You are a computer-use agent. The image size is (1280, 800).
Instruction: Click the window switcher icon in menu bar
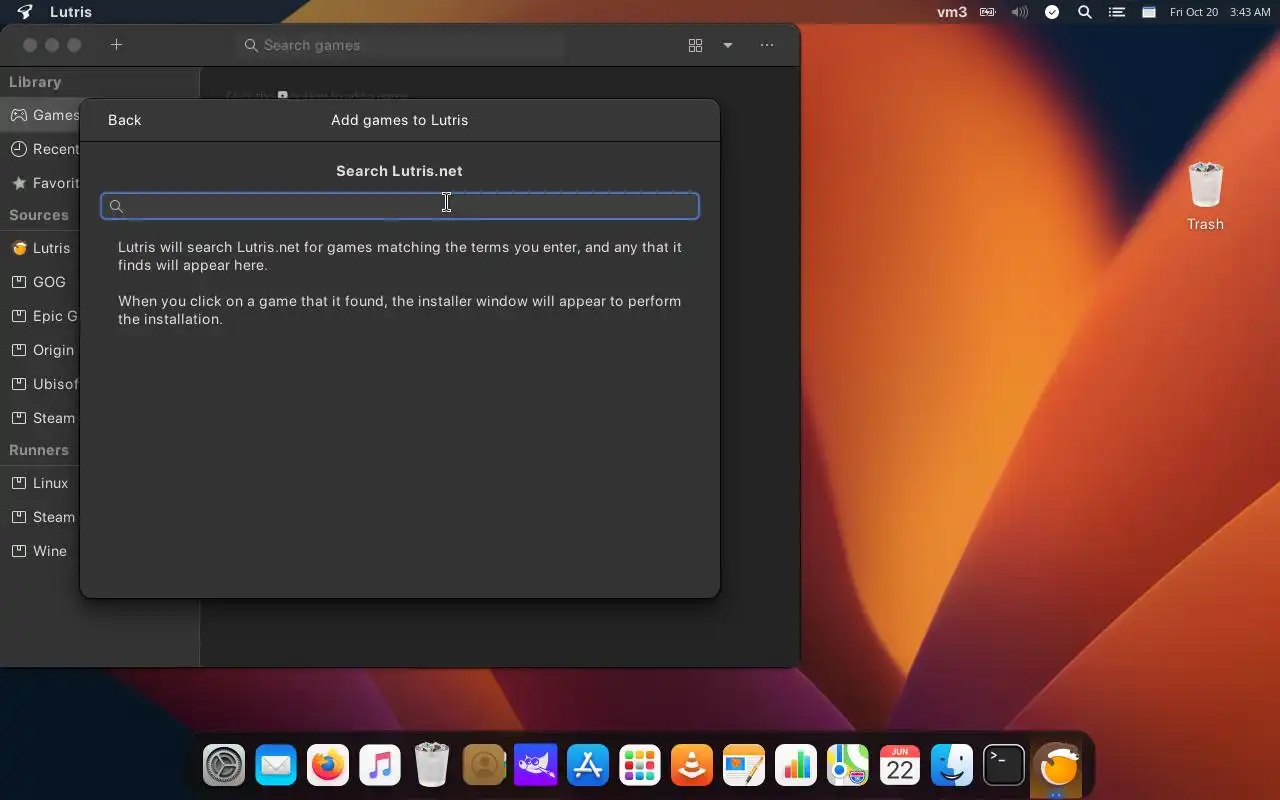coord(1149,12)
